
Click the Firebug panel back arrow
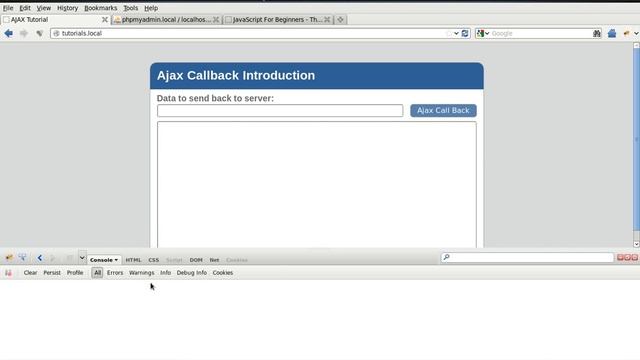pos(40,258)
